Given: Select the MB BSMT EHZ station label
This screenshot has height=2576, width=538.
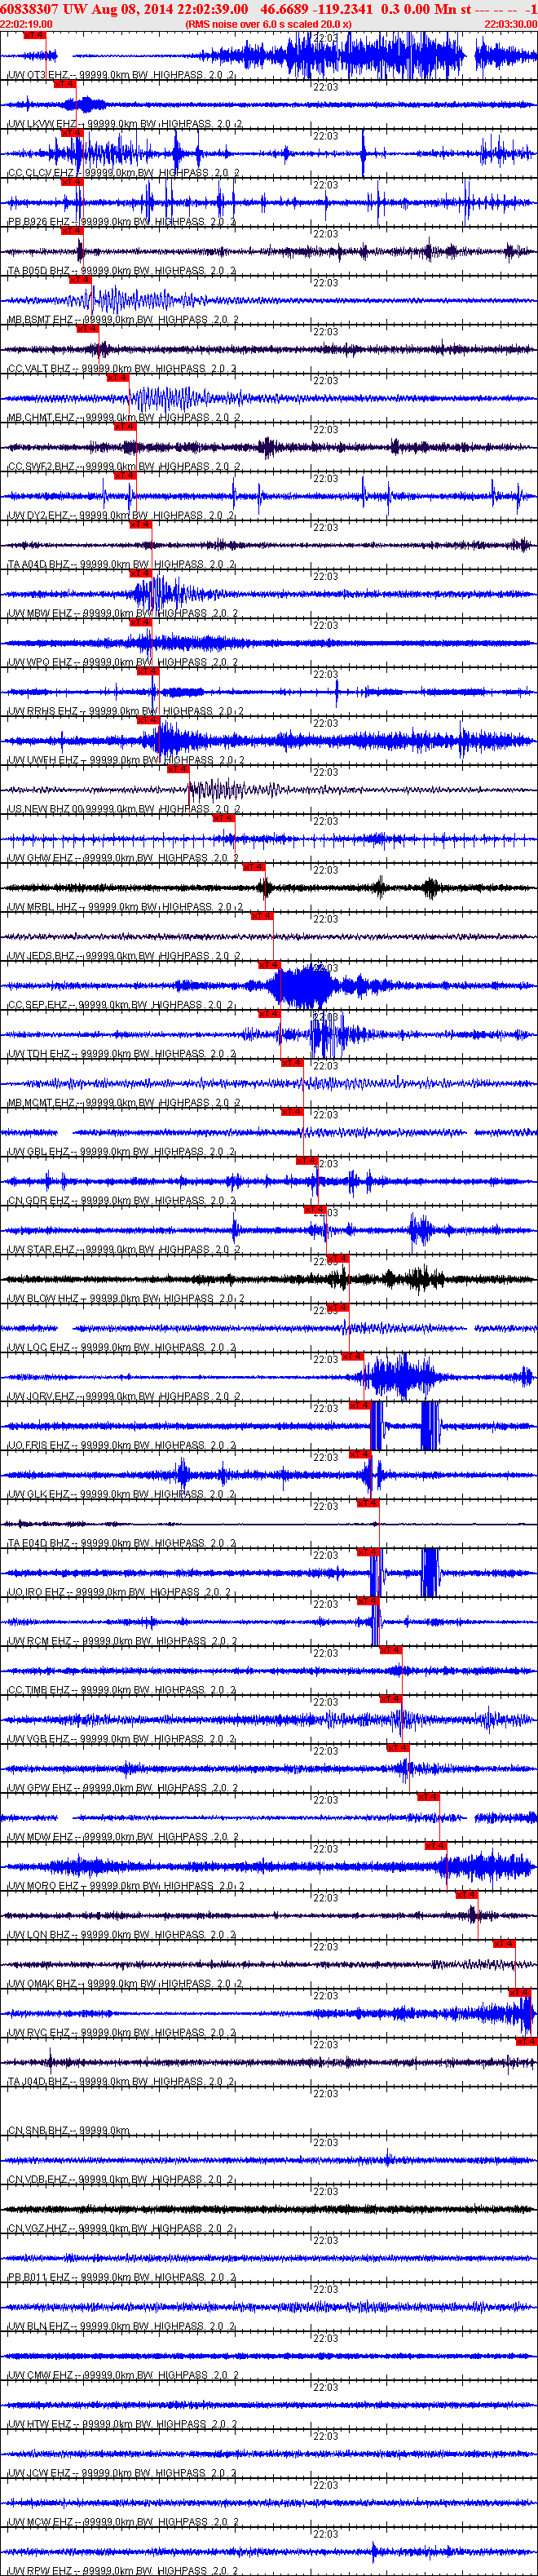Looking at the screenshot, I should [x=122, y=320].
